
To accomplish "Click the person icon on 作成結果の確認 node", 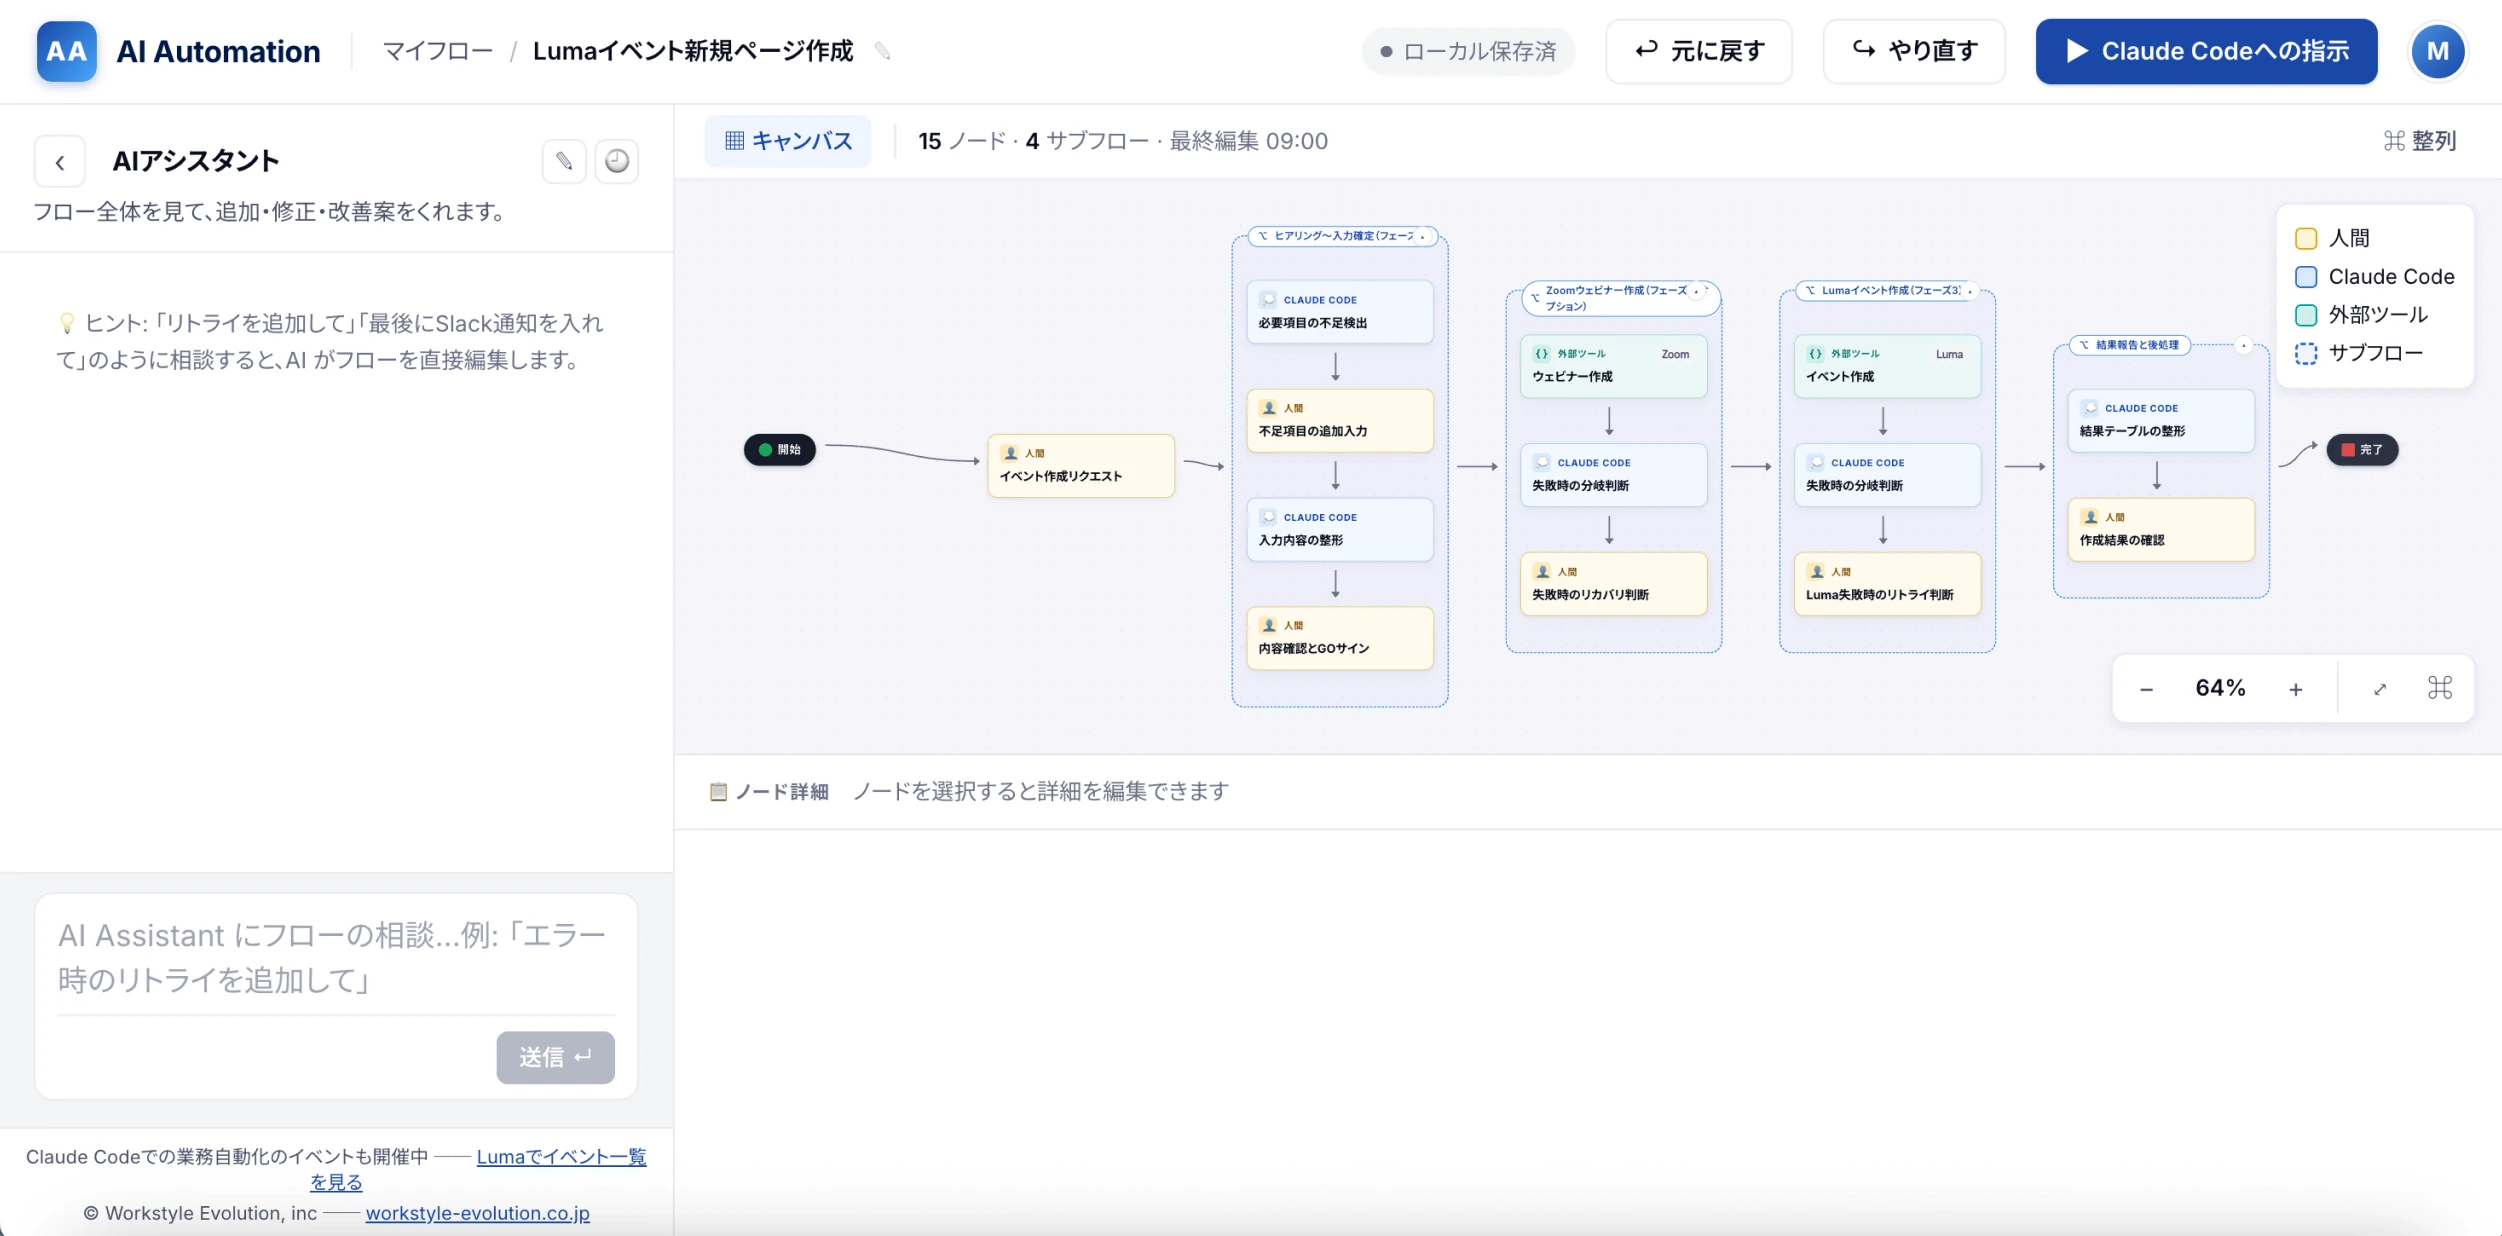I will click(2090, 517).
